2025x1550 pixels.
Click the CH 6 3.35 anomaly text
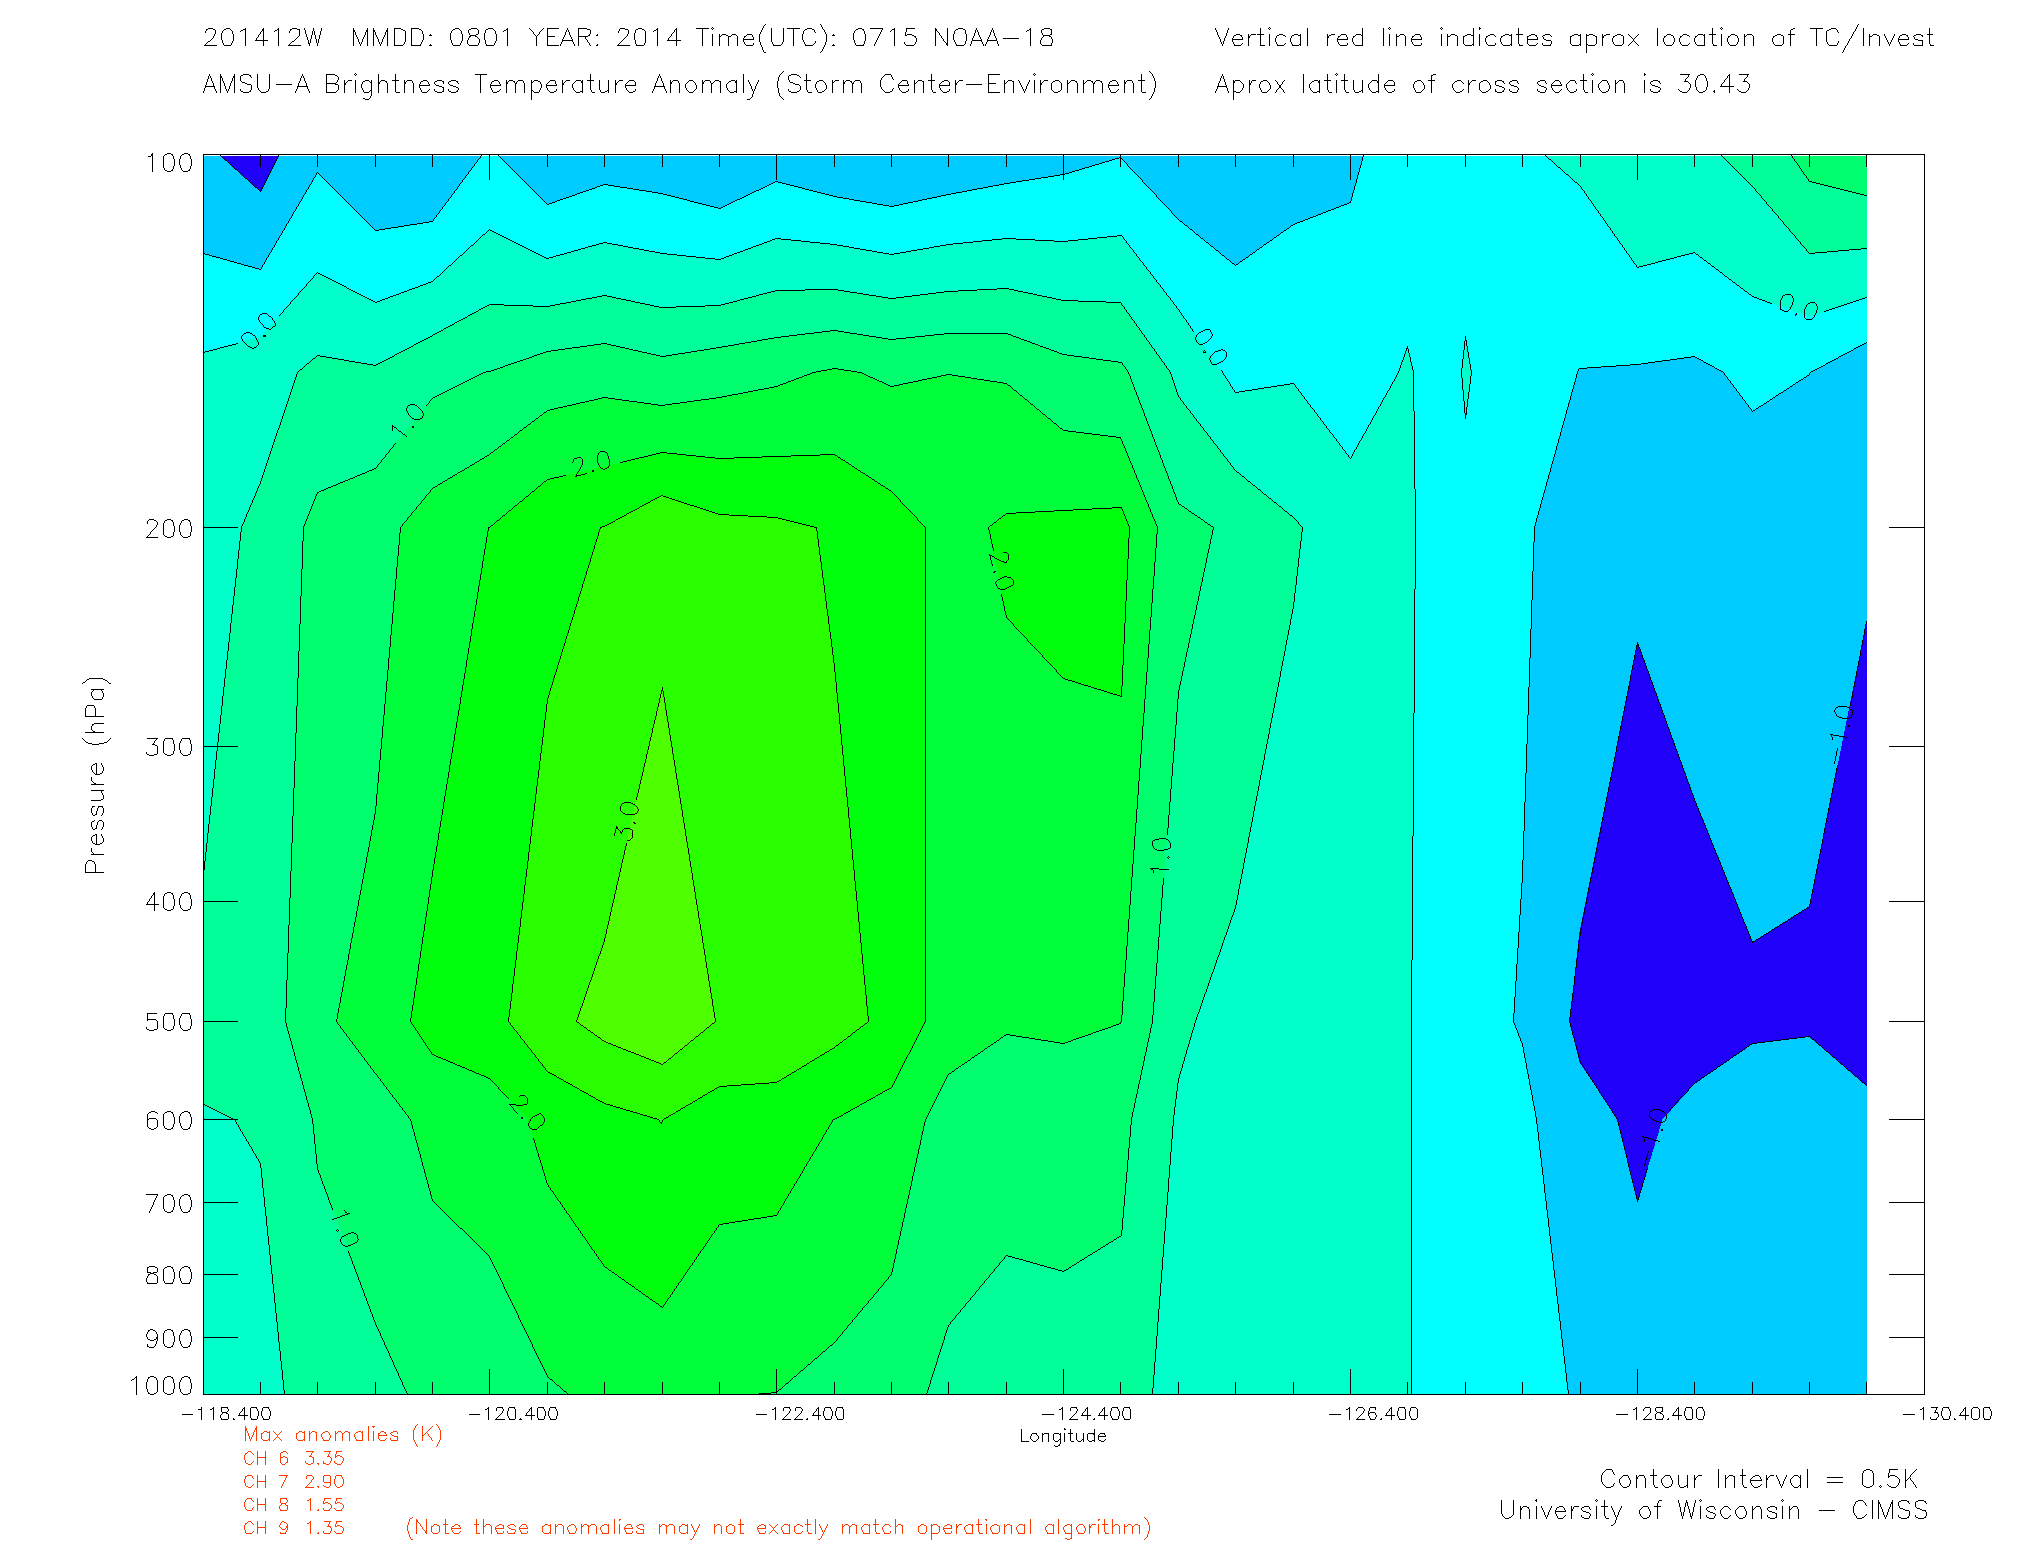point(293,1458)
